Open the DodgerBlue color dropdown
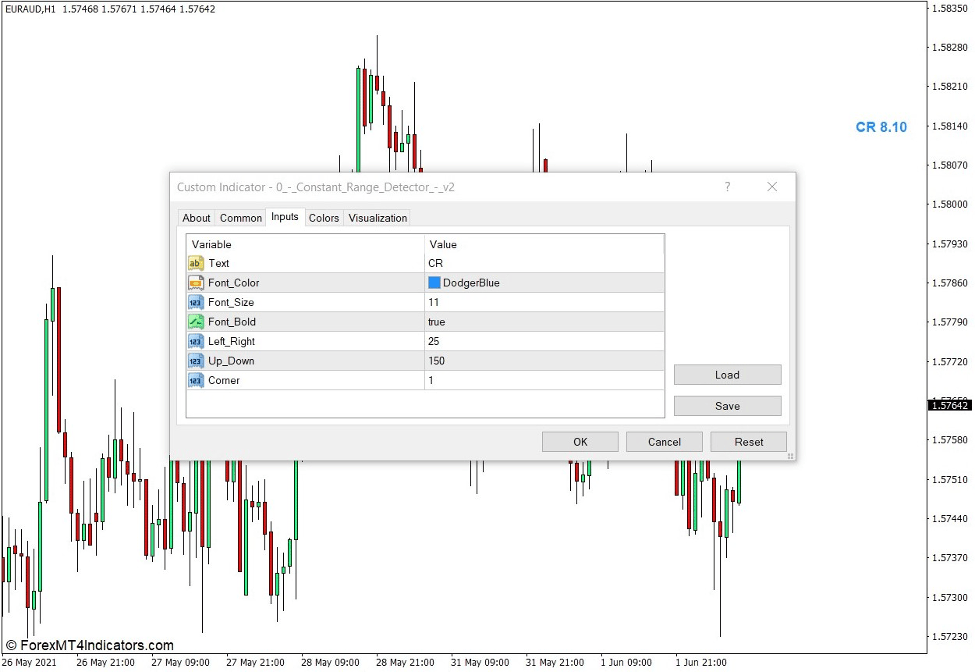The width and height of the screenshot is (977, 672). pos(545,283)
